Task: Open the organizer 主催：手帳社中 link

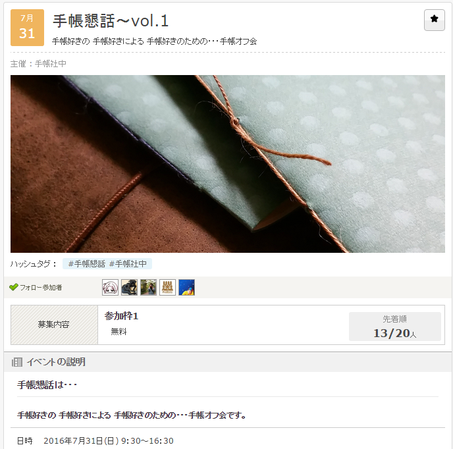Action: point(38,64)
